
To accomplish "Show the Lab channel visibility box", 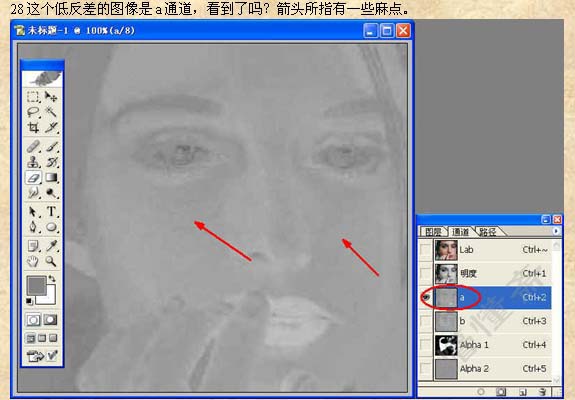I will click(x=425, y=250).
